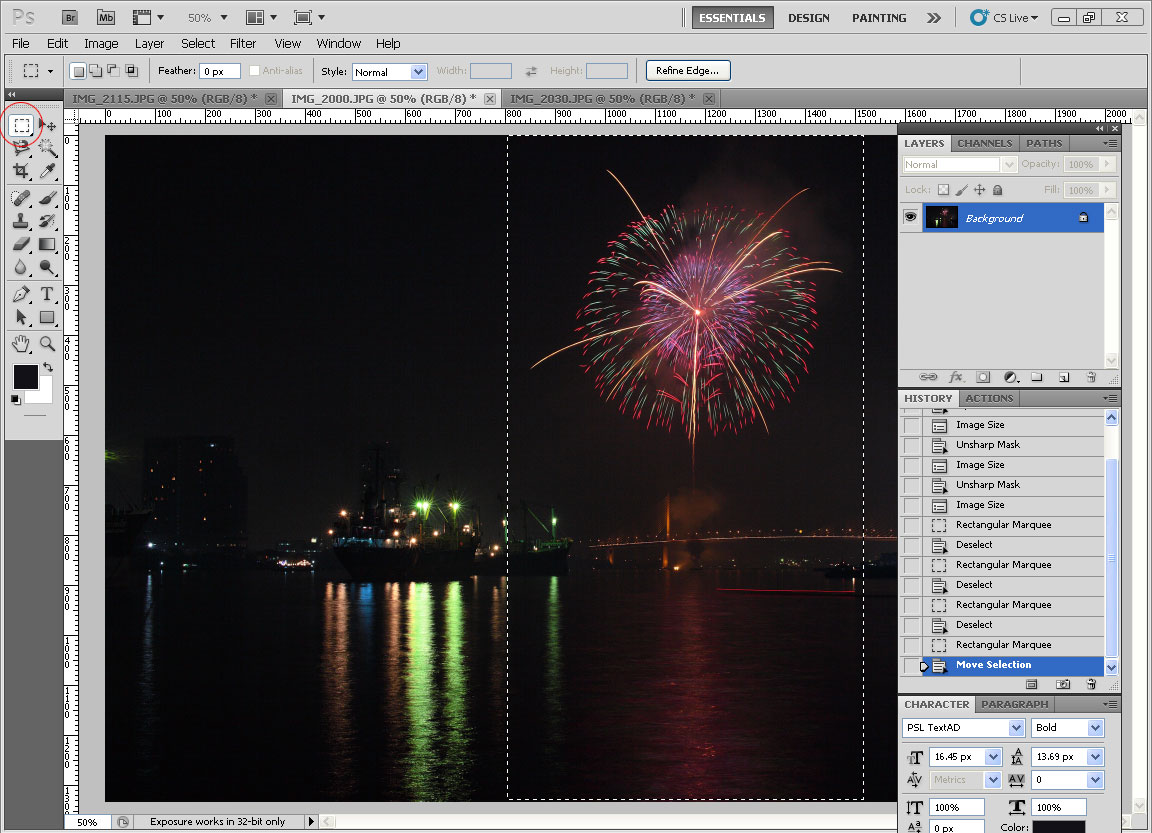Open the Filter menu
The image size is (1152, 833).
pyautogui.click(x=243, y=43)
